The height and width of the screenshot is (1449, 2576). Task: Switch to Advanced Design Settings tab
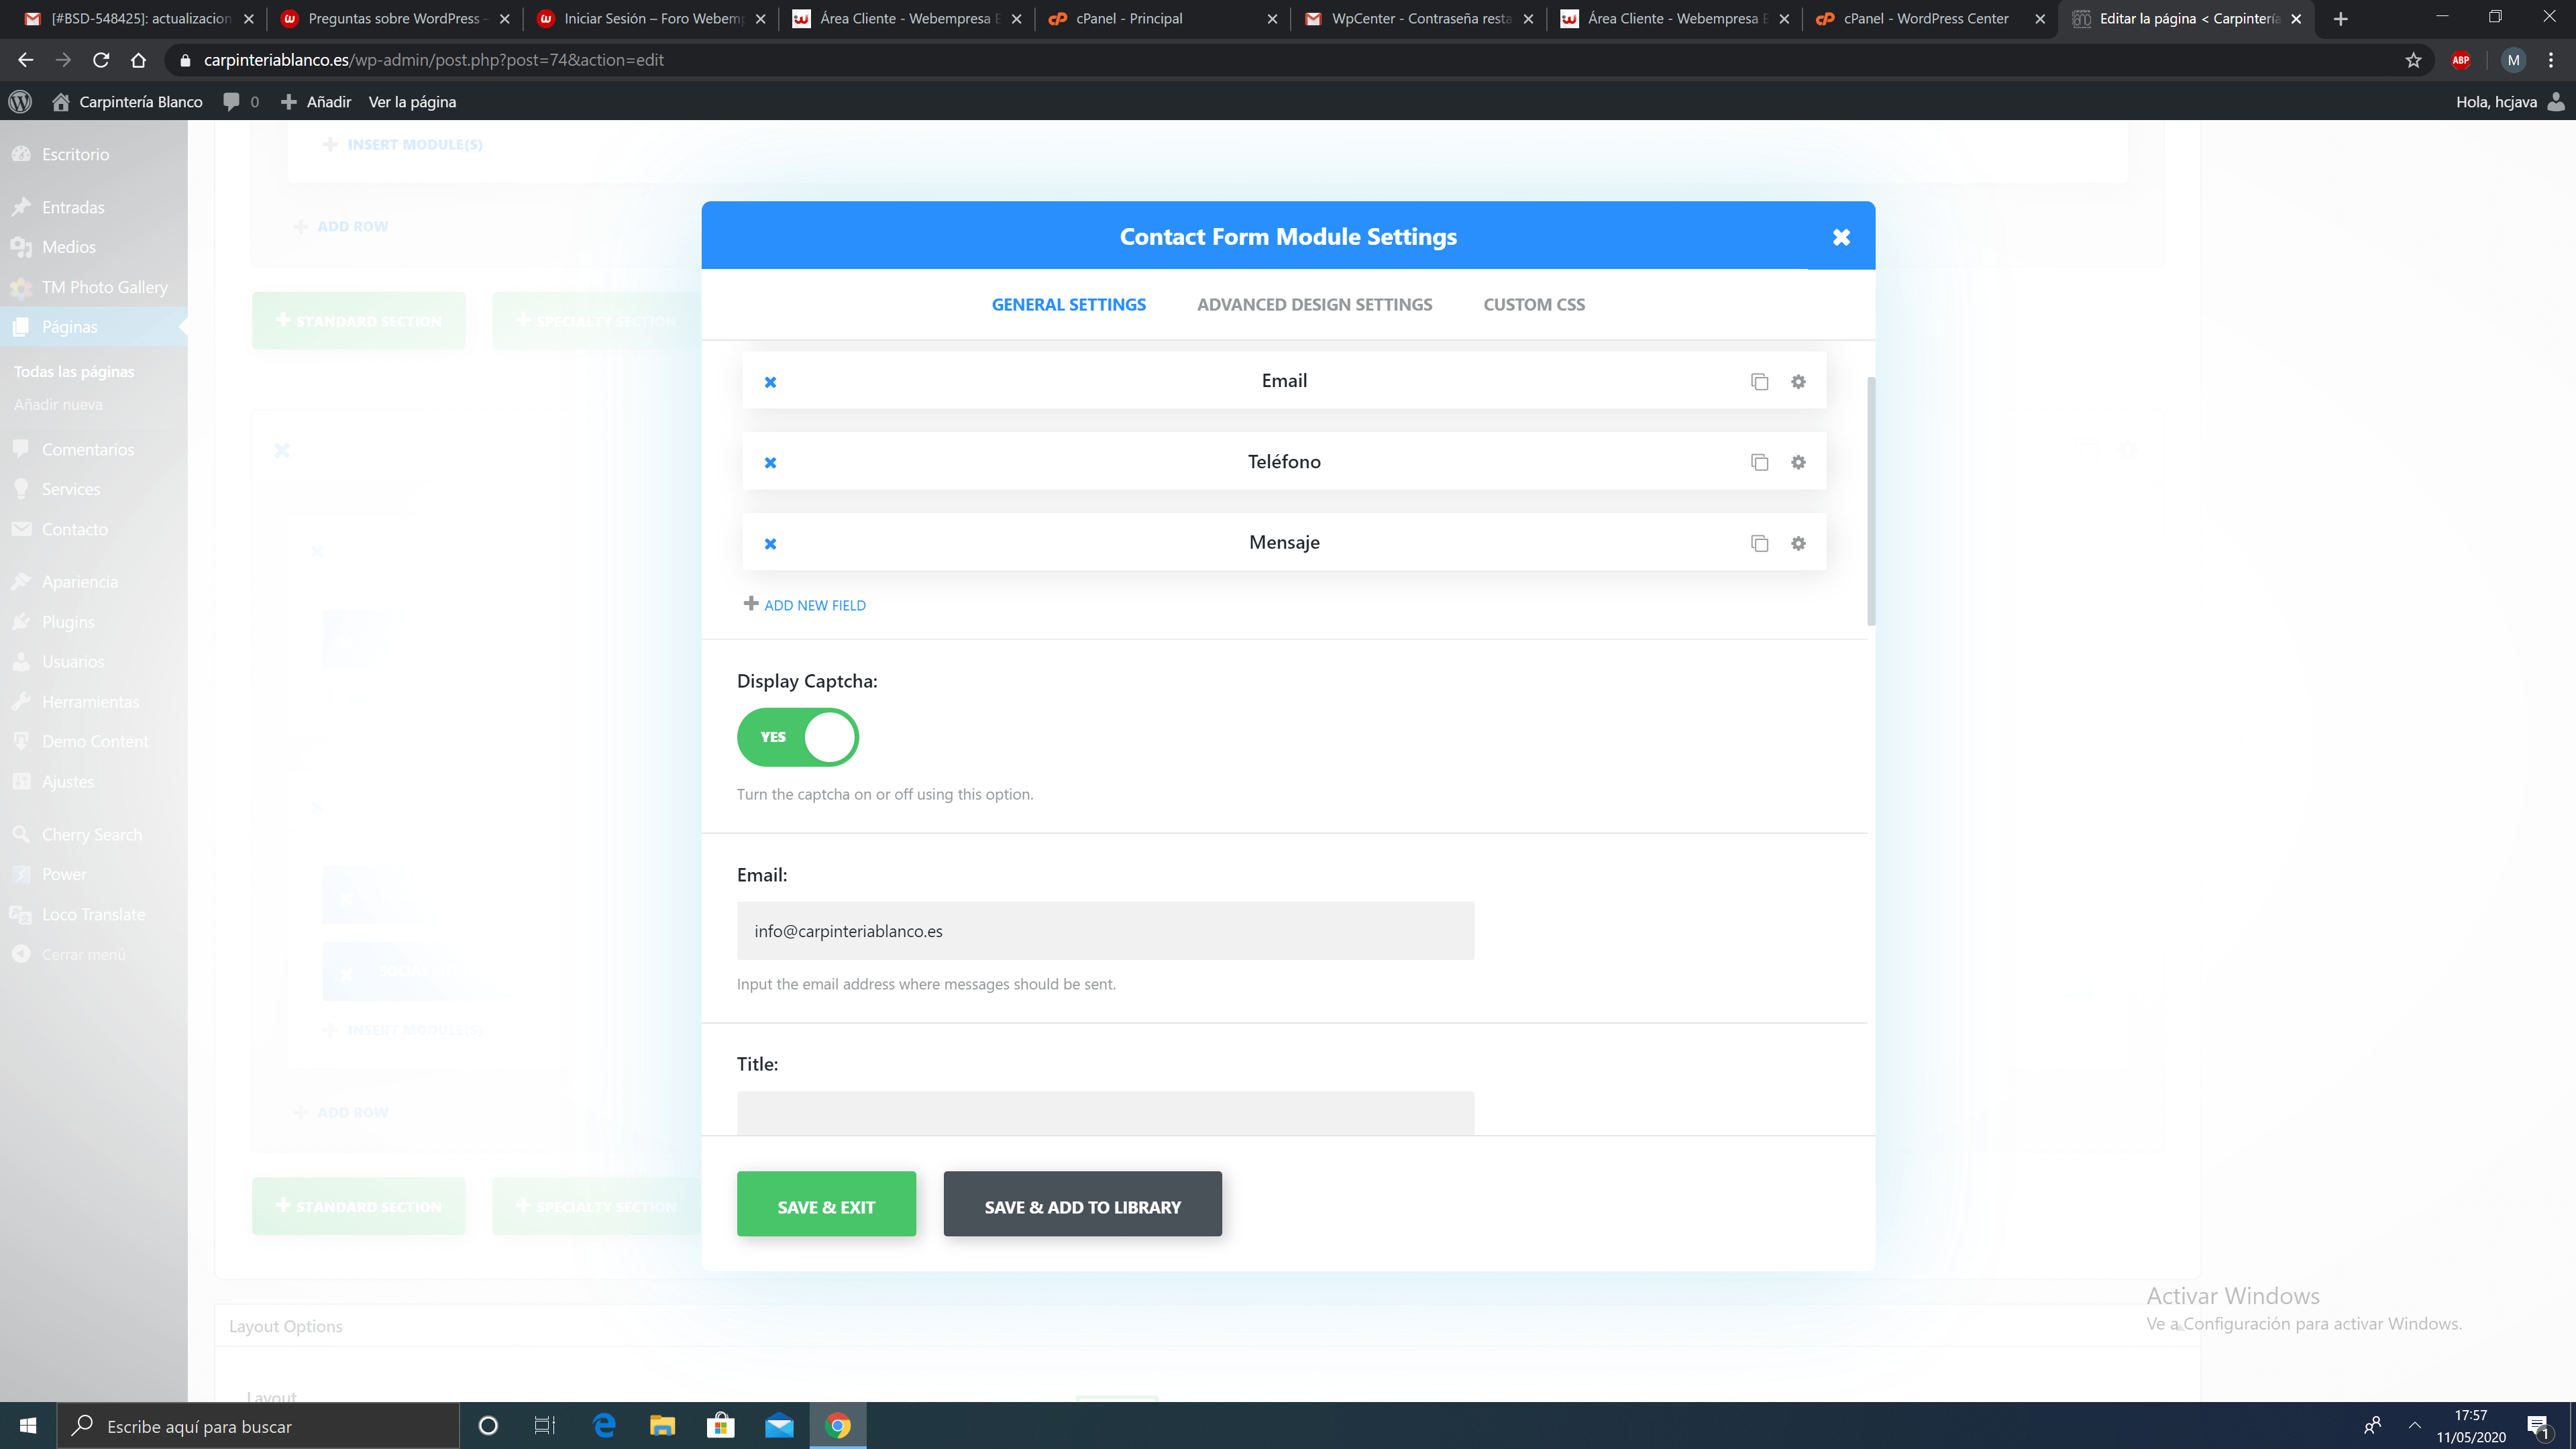tap(1314, 304)
